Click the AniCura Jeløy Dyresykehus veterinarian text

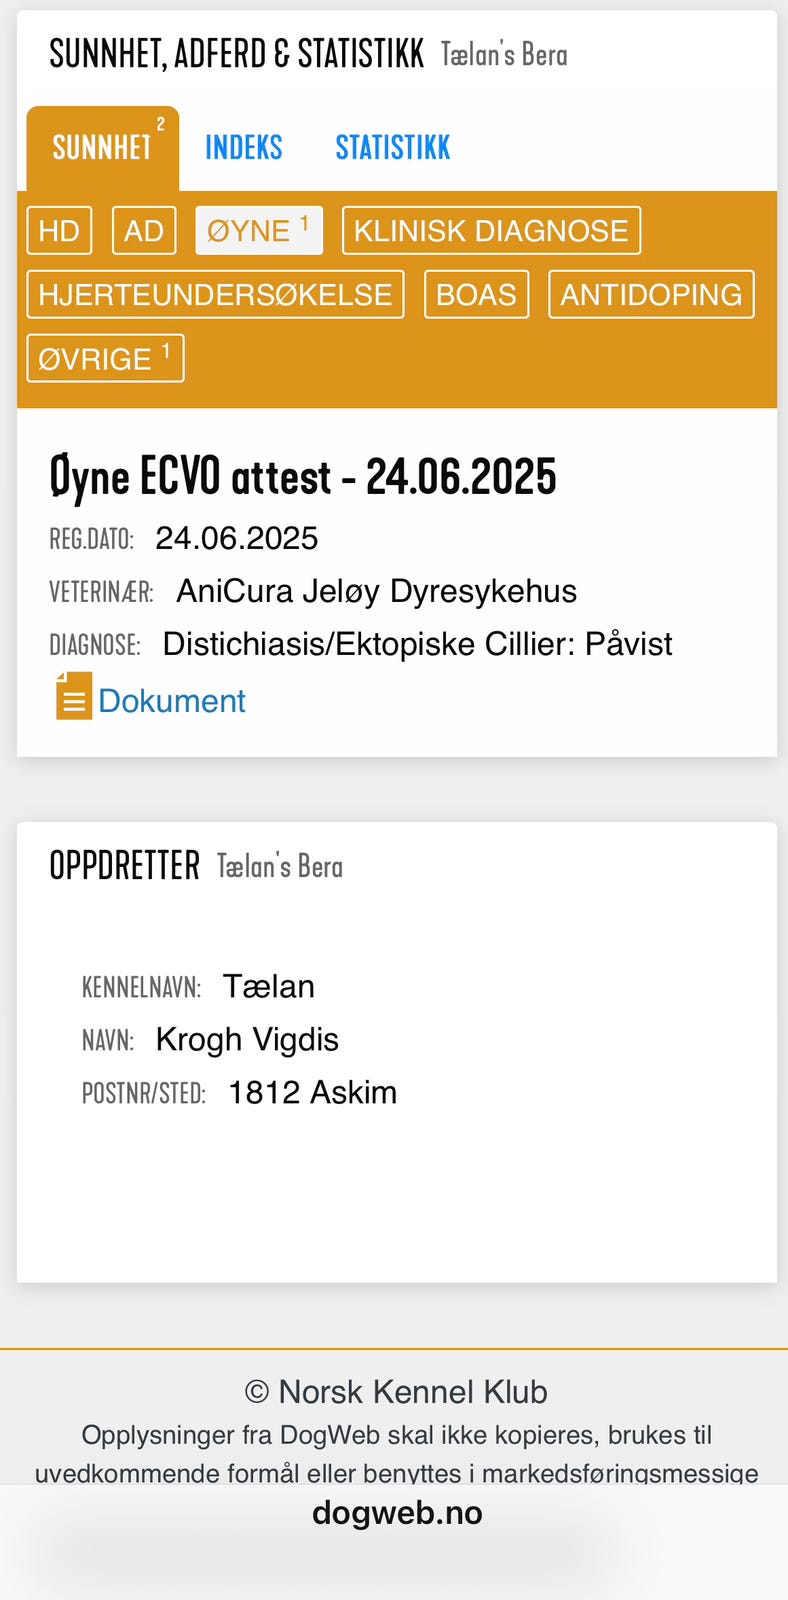coord(376,591)
